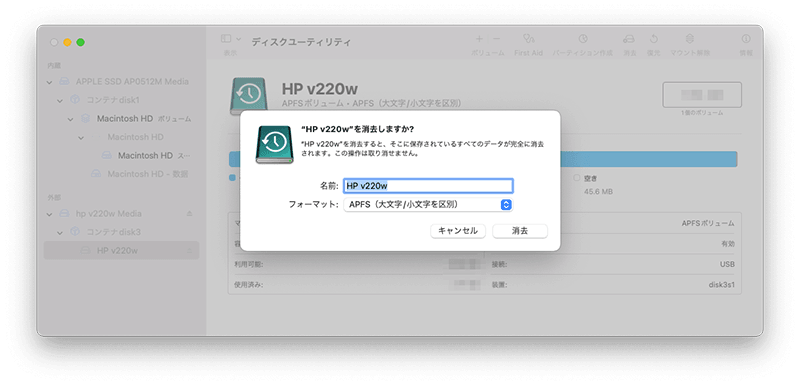
Task: Click the 情報 toolbar icon
Action: pos(746,39)
